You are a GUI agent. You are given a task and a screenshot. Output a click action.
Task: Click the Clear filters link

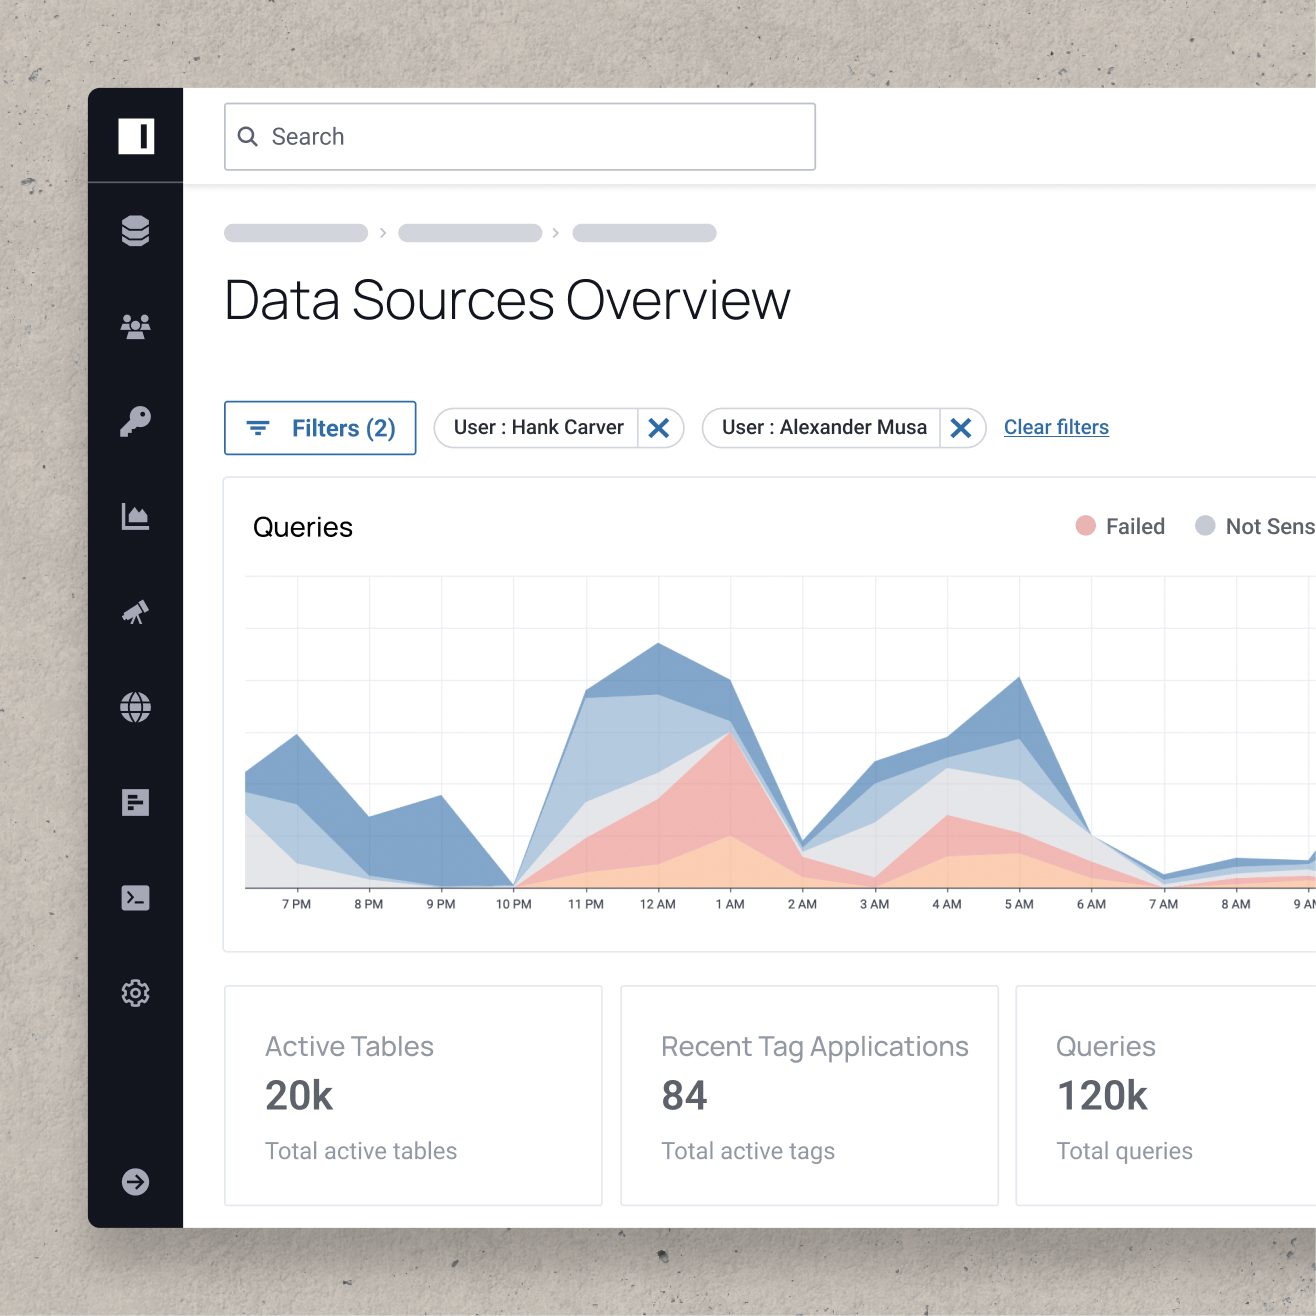pyautogui.click(x=1056, y=427)
